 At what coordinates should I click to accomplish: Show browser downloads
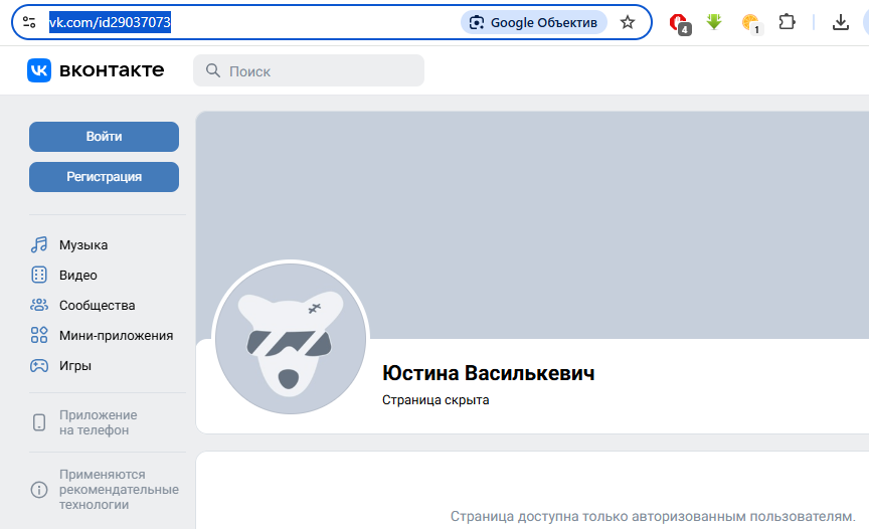tap(840, 22)
